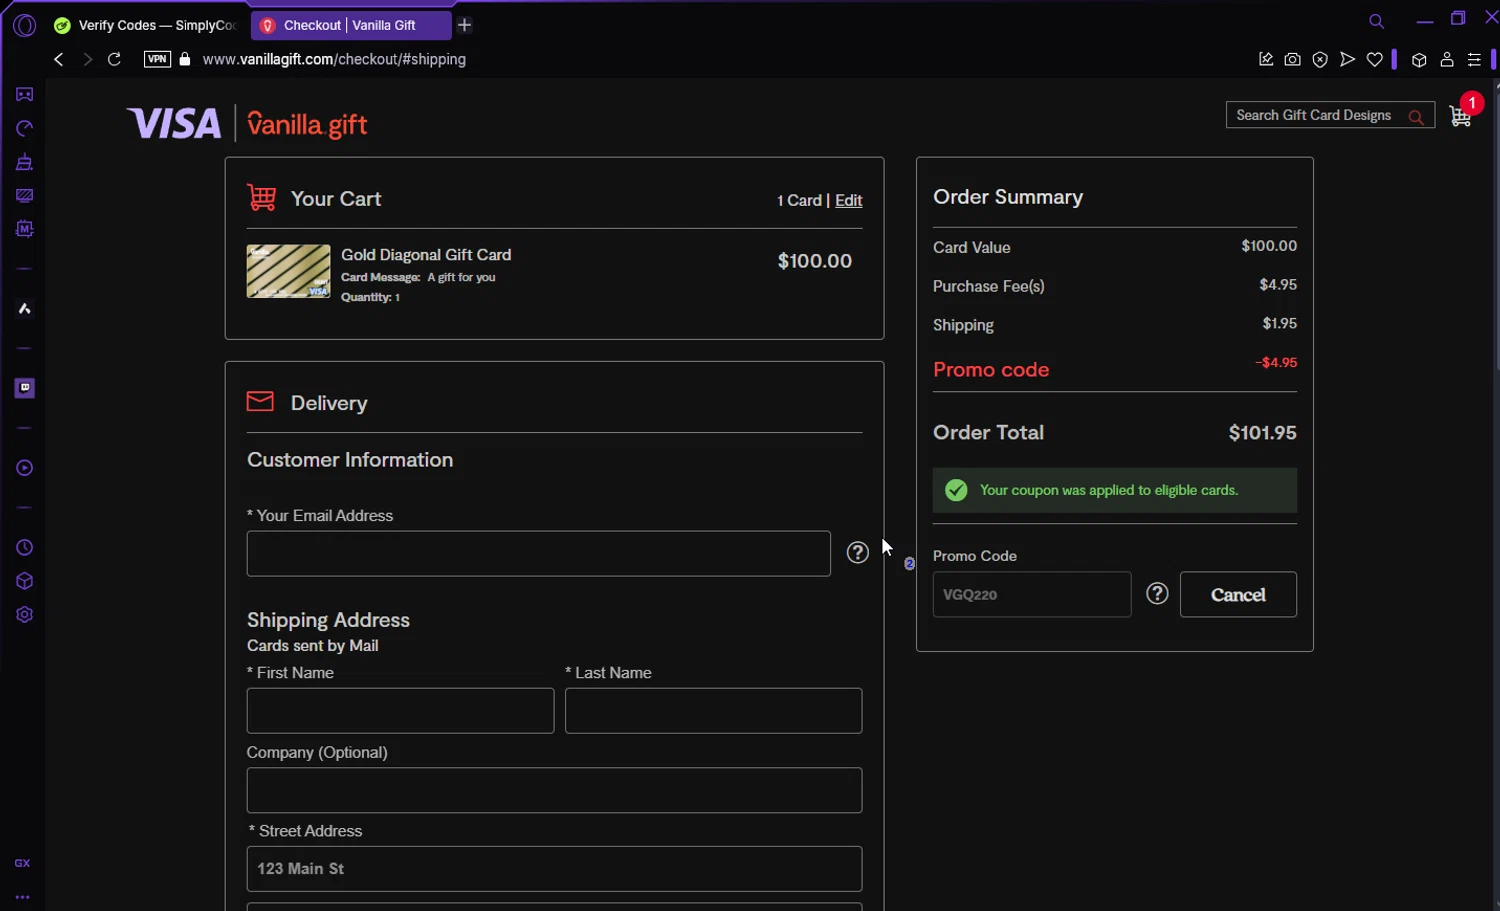This screenshot has width=1500, height=911.
Task: Open the sidebar History clock icon
Action: (25, 548)
